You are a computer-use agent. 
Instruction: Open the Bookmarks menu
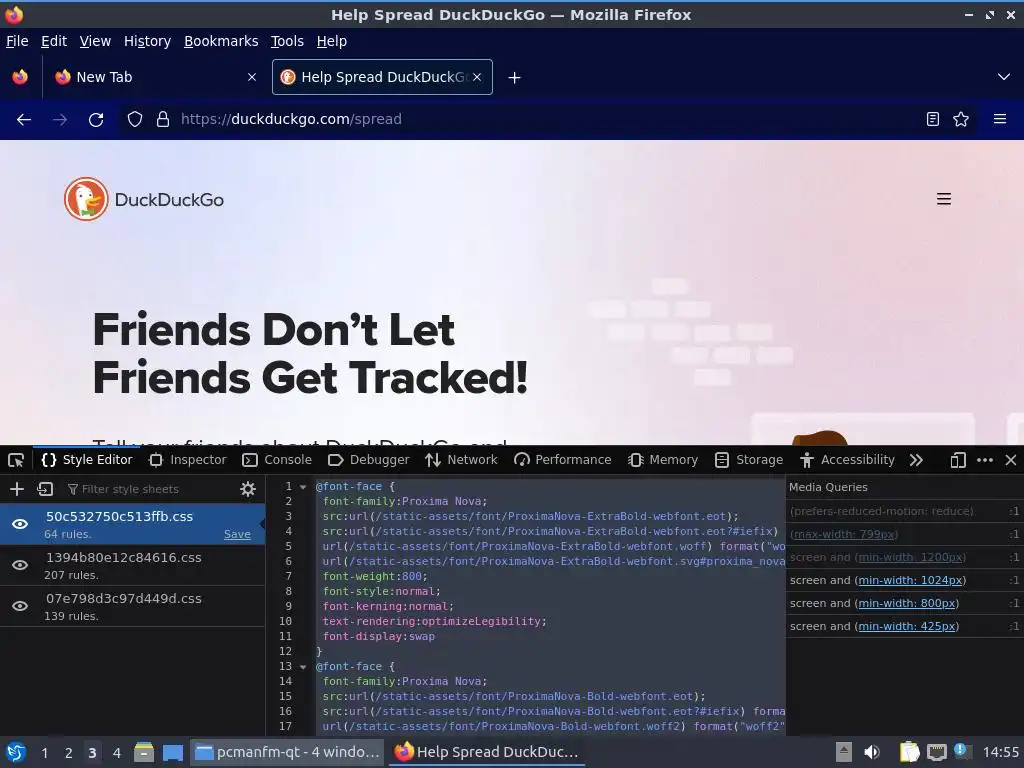221,41
